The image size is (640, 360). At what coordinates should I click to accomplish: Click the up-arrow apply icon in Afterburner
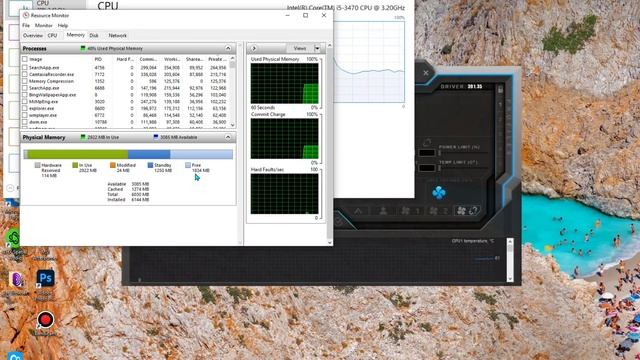coord(358,211)
